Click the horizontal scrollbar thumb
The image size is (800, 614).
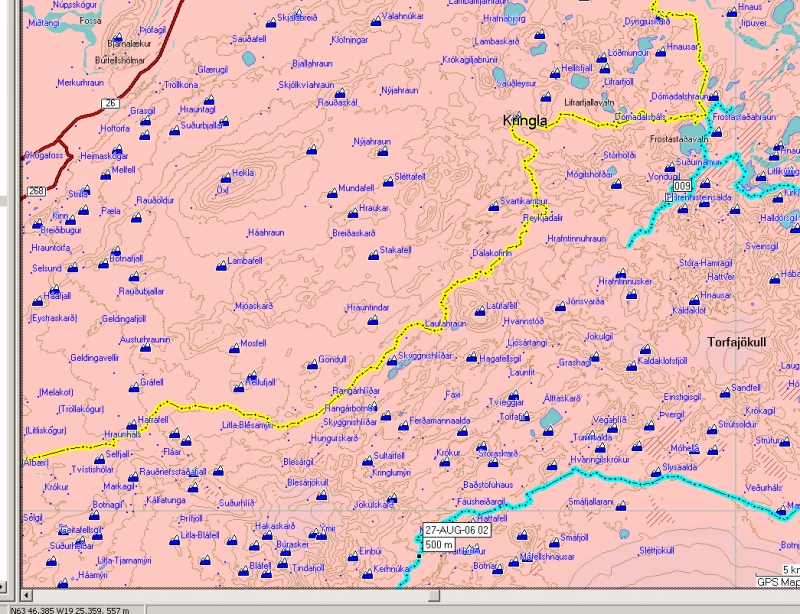click(x=431, y=595)
